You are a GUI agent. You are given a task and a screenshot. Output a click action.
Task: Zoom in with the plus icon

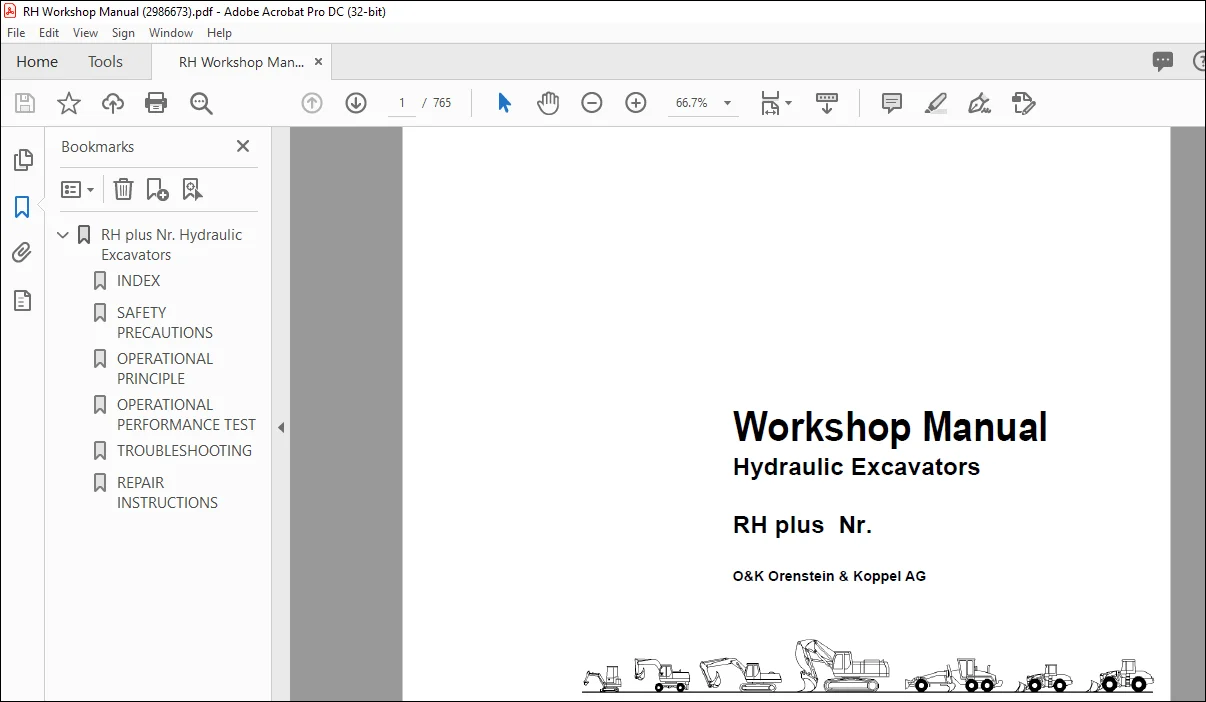point(636,103)
